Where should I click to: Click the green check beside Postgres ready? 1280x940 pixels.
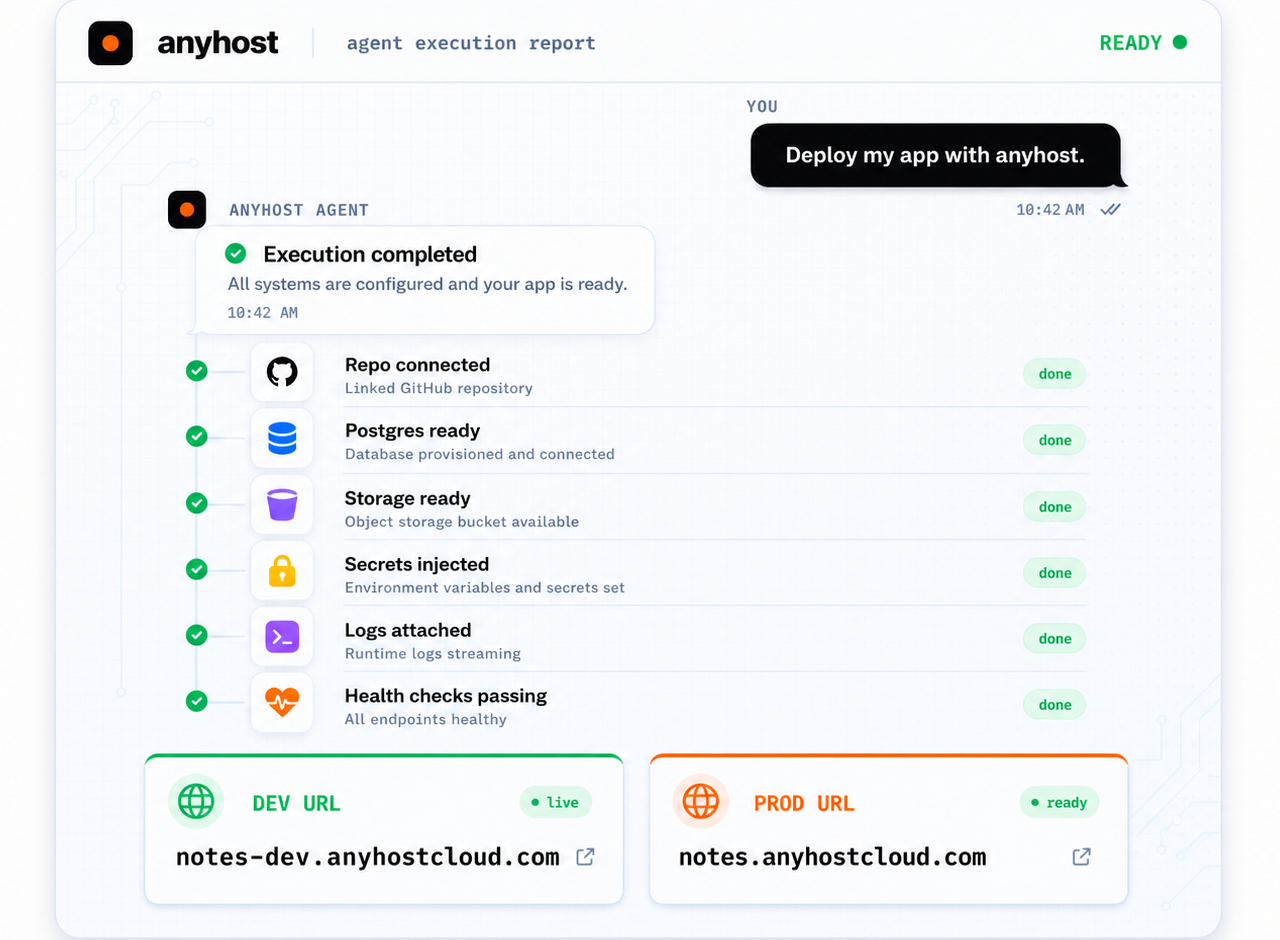[x=197, y=437]
